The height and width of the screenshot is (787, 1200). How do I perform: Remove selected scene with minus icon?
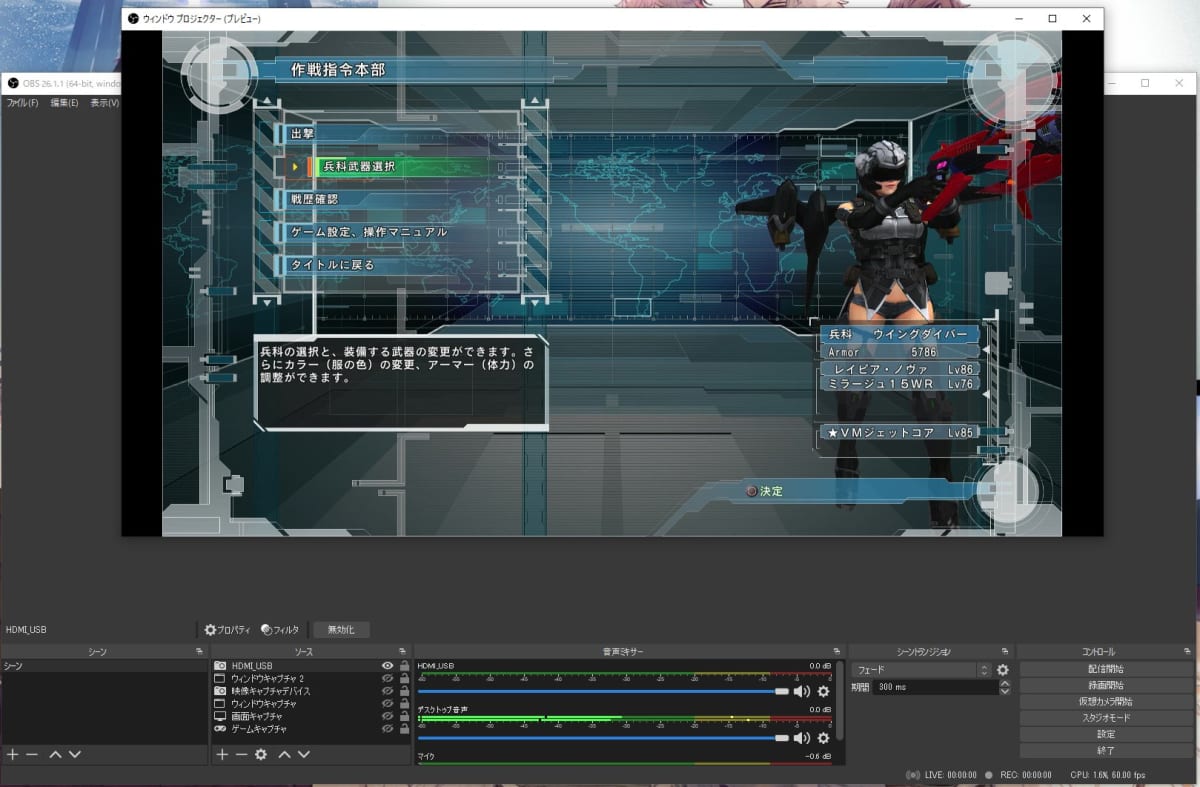pyautogui.click(x=31, y=754)
